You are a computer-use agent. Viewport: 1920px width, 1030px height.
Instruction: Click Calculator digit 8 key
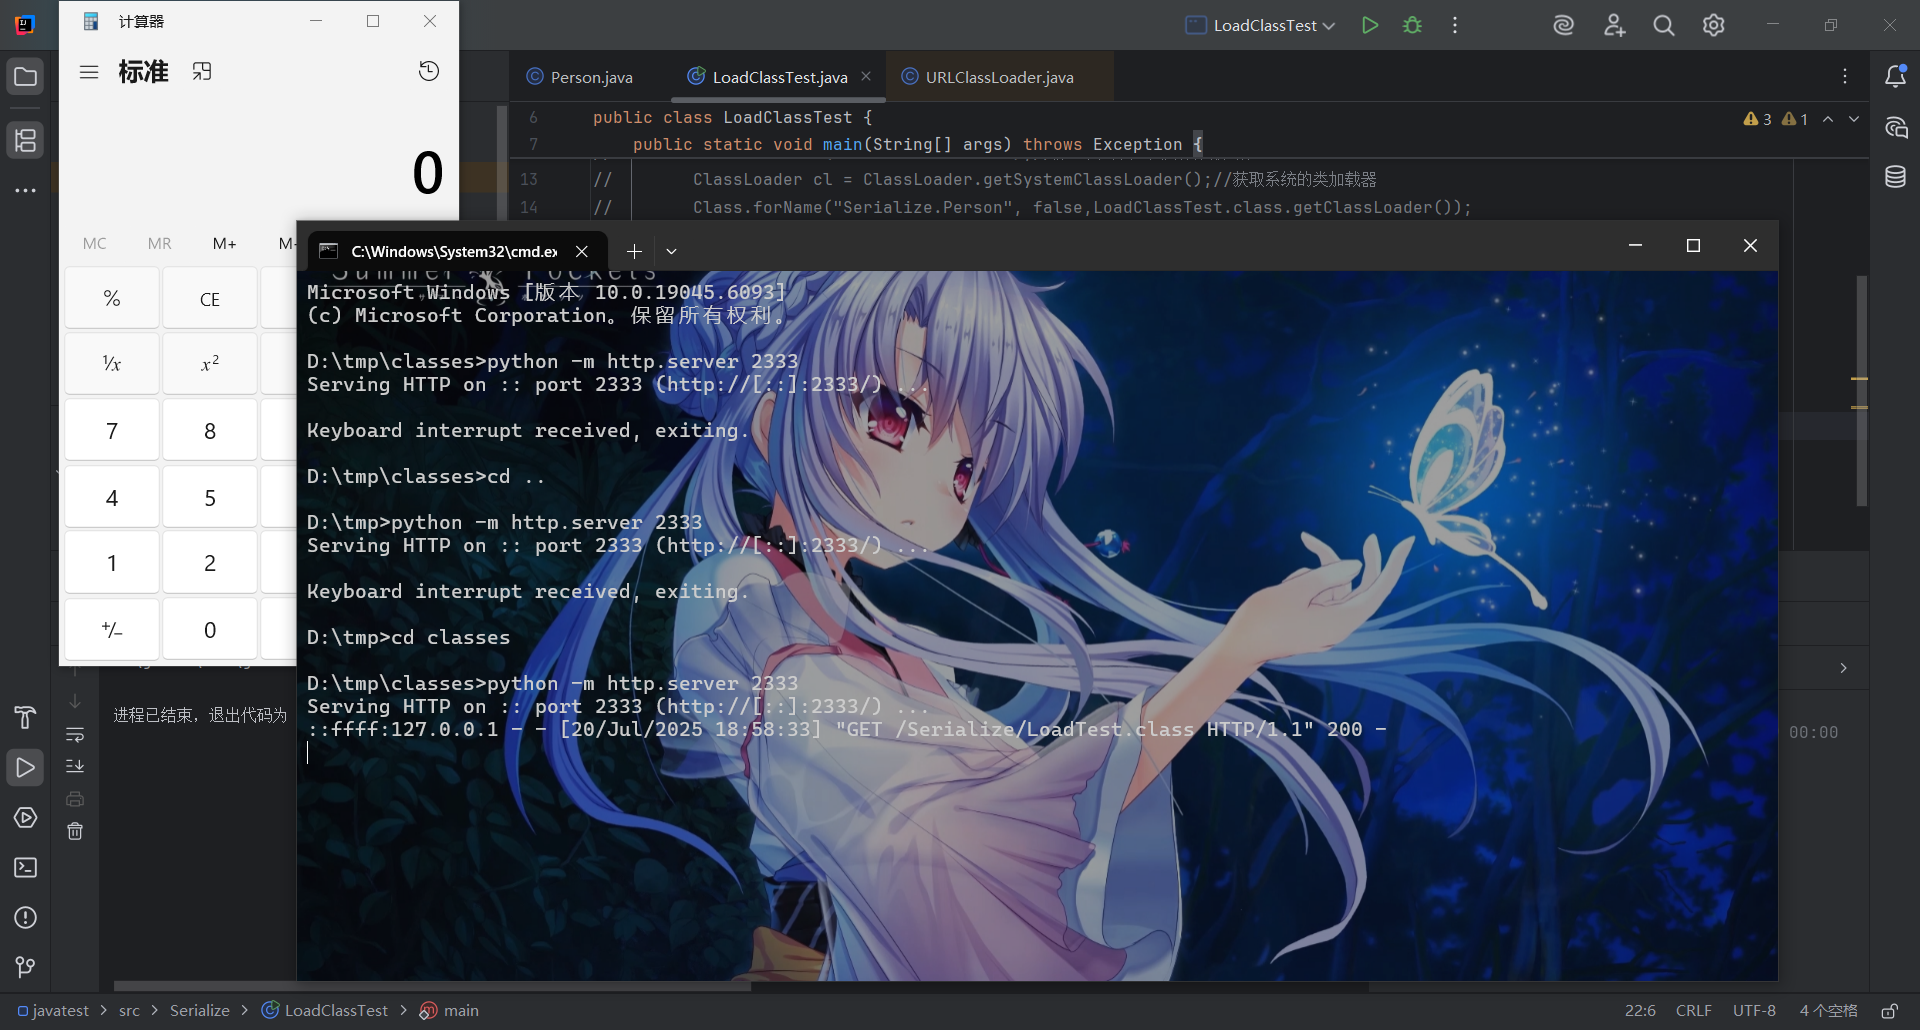coord(210,431)
